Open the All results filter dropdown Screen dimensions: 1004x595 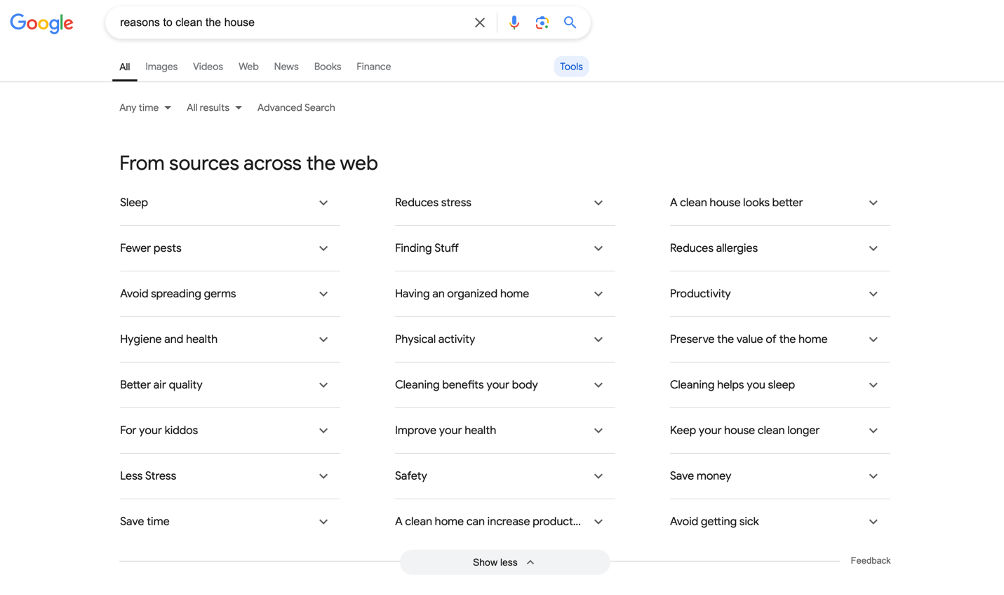(x=214, y=108)
